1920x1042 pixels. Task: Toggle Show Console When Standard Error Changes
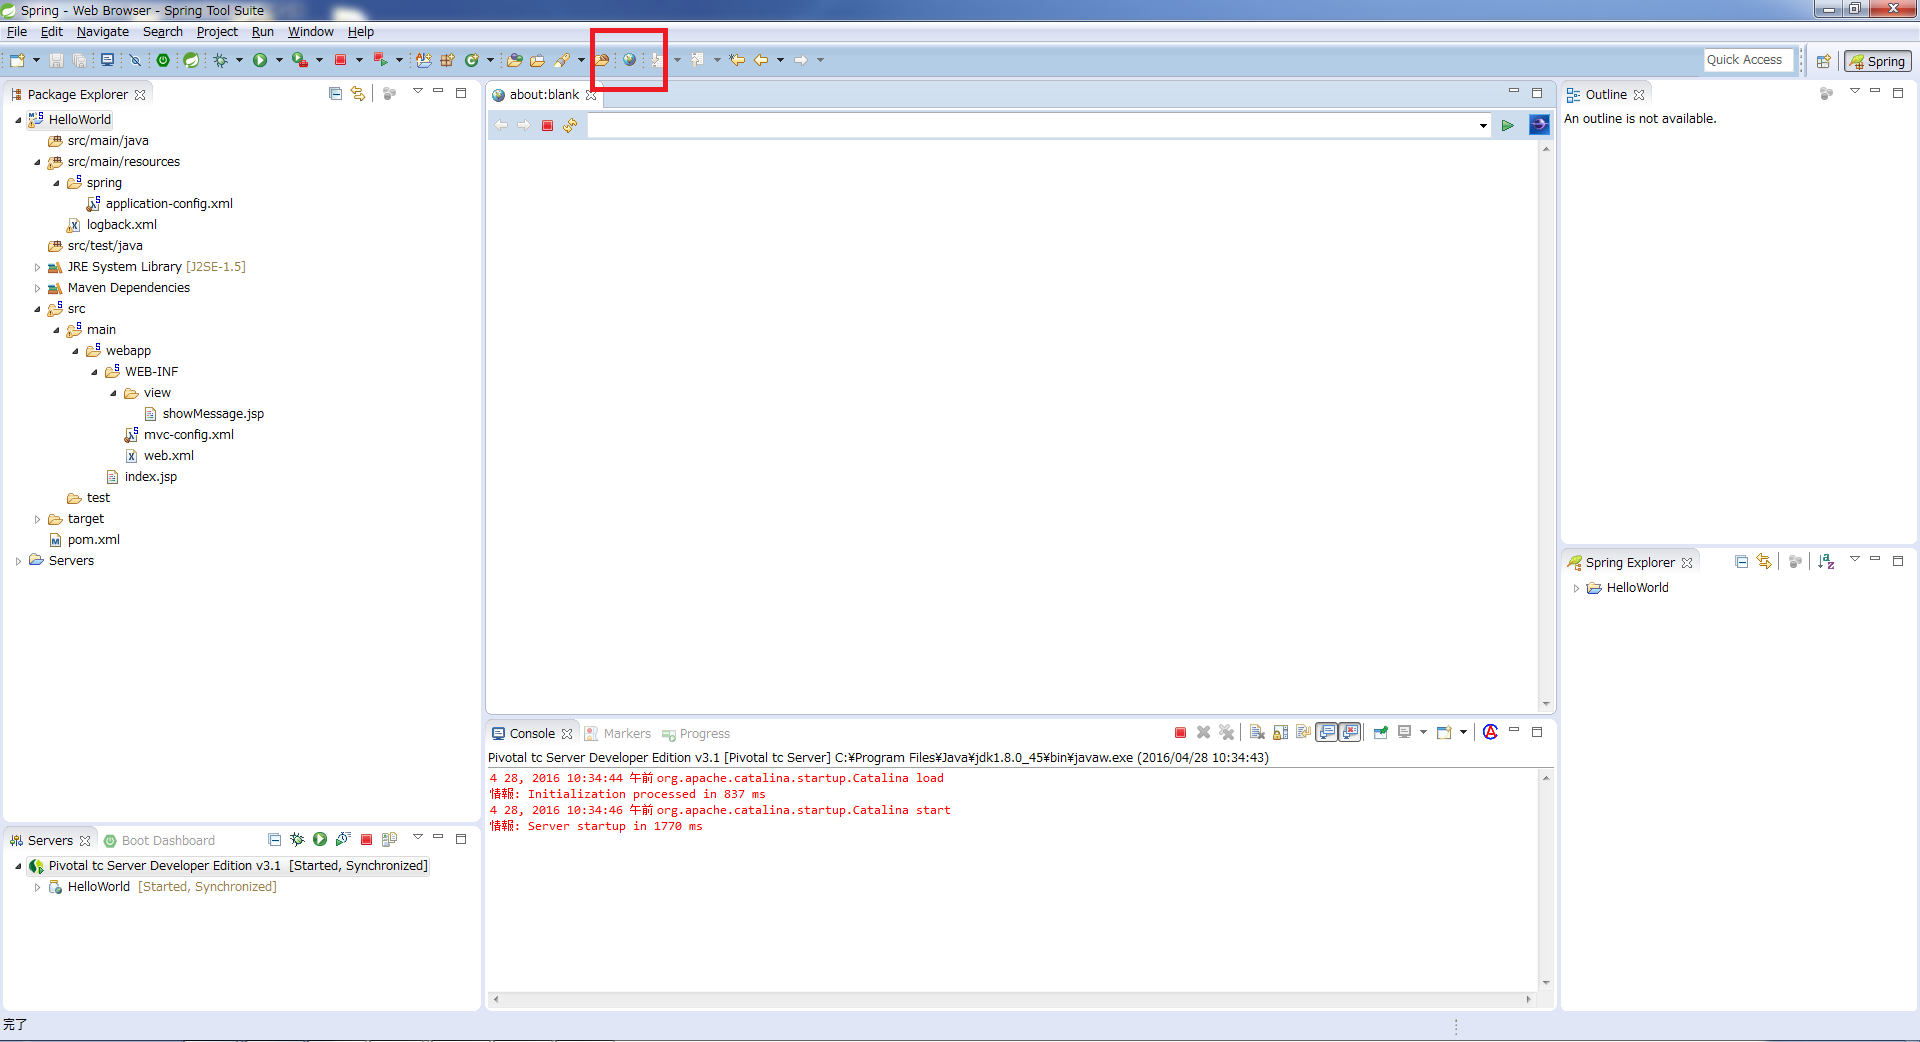tap(1350, 733)
